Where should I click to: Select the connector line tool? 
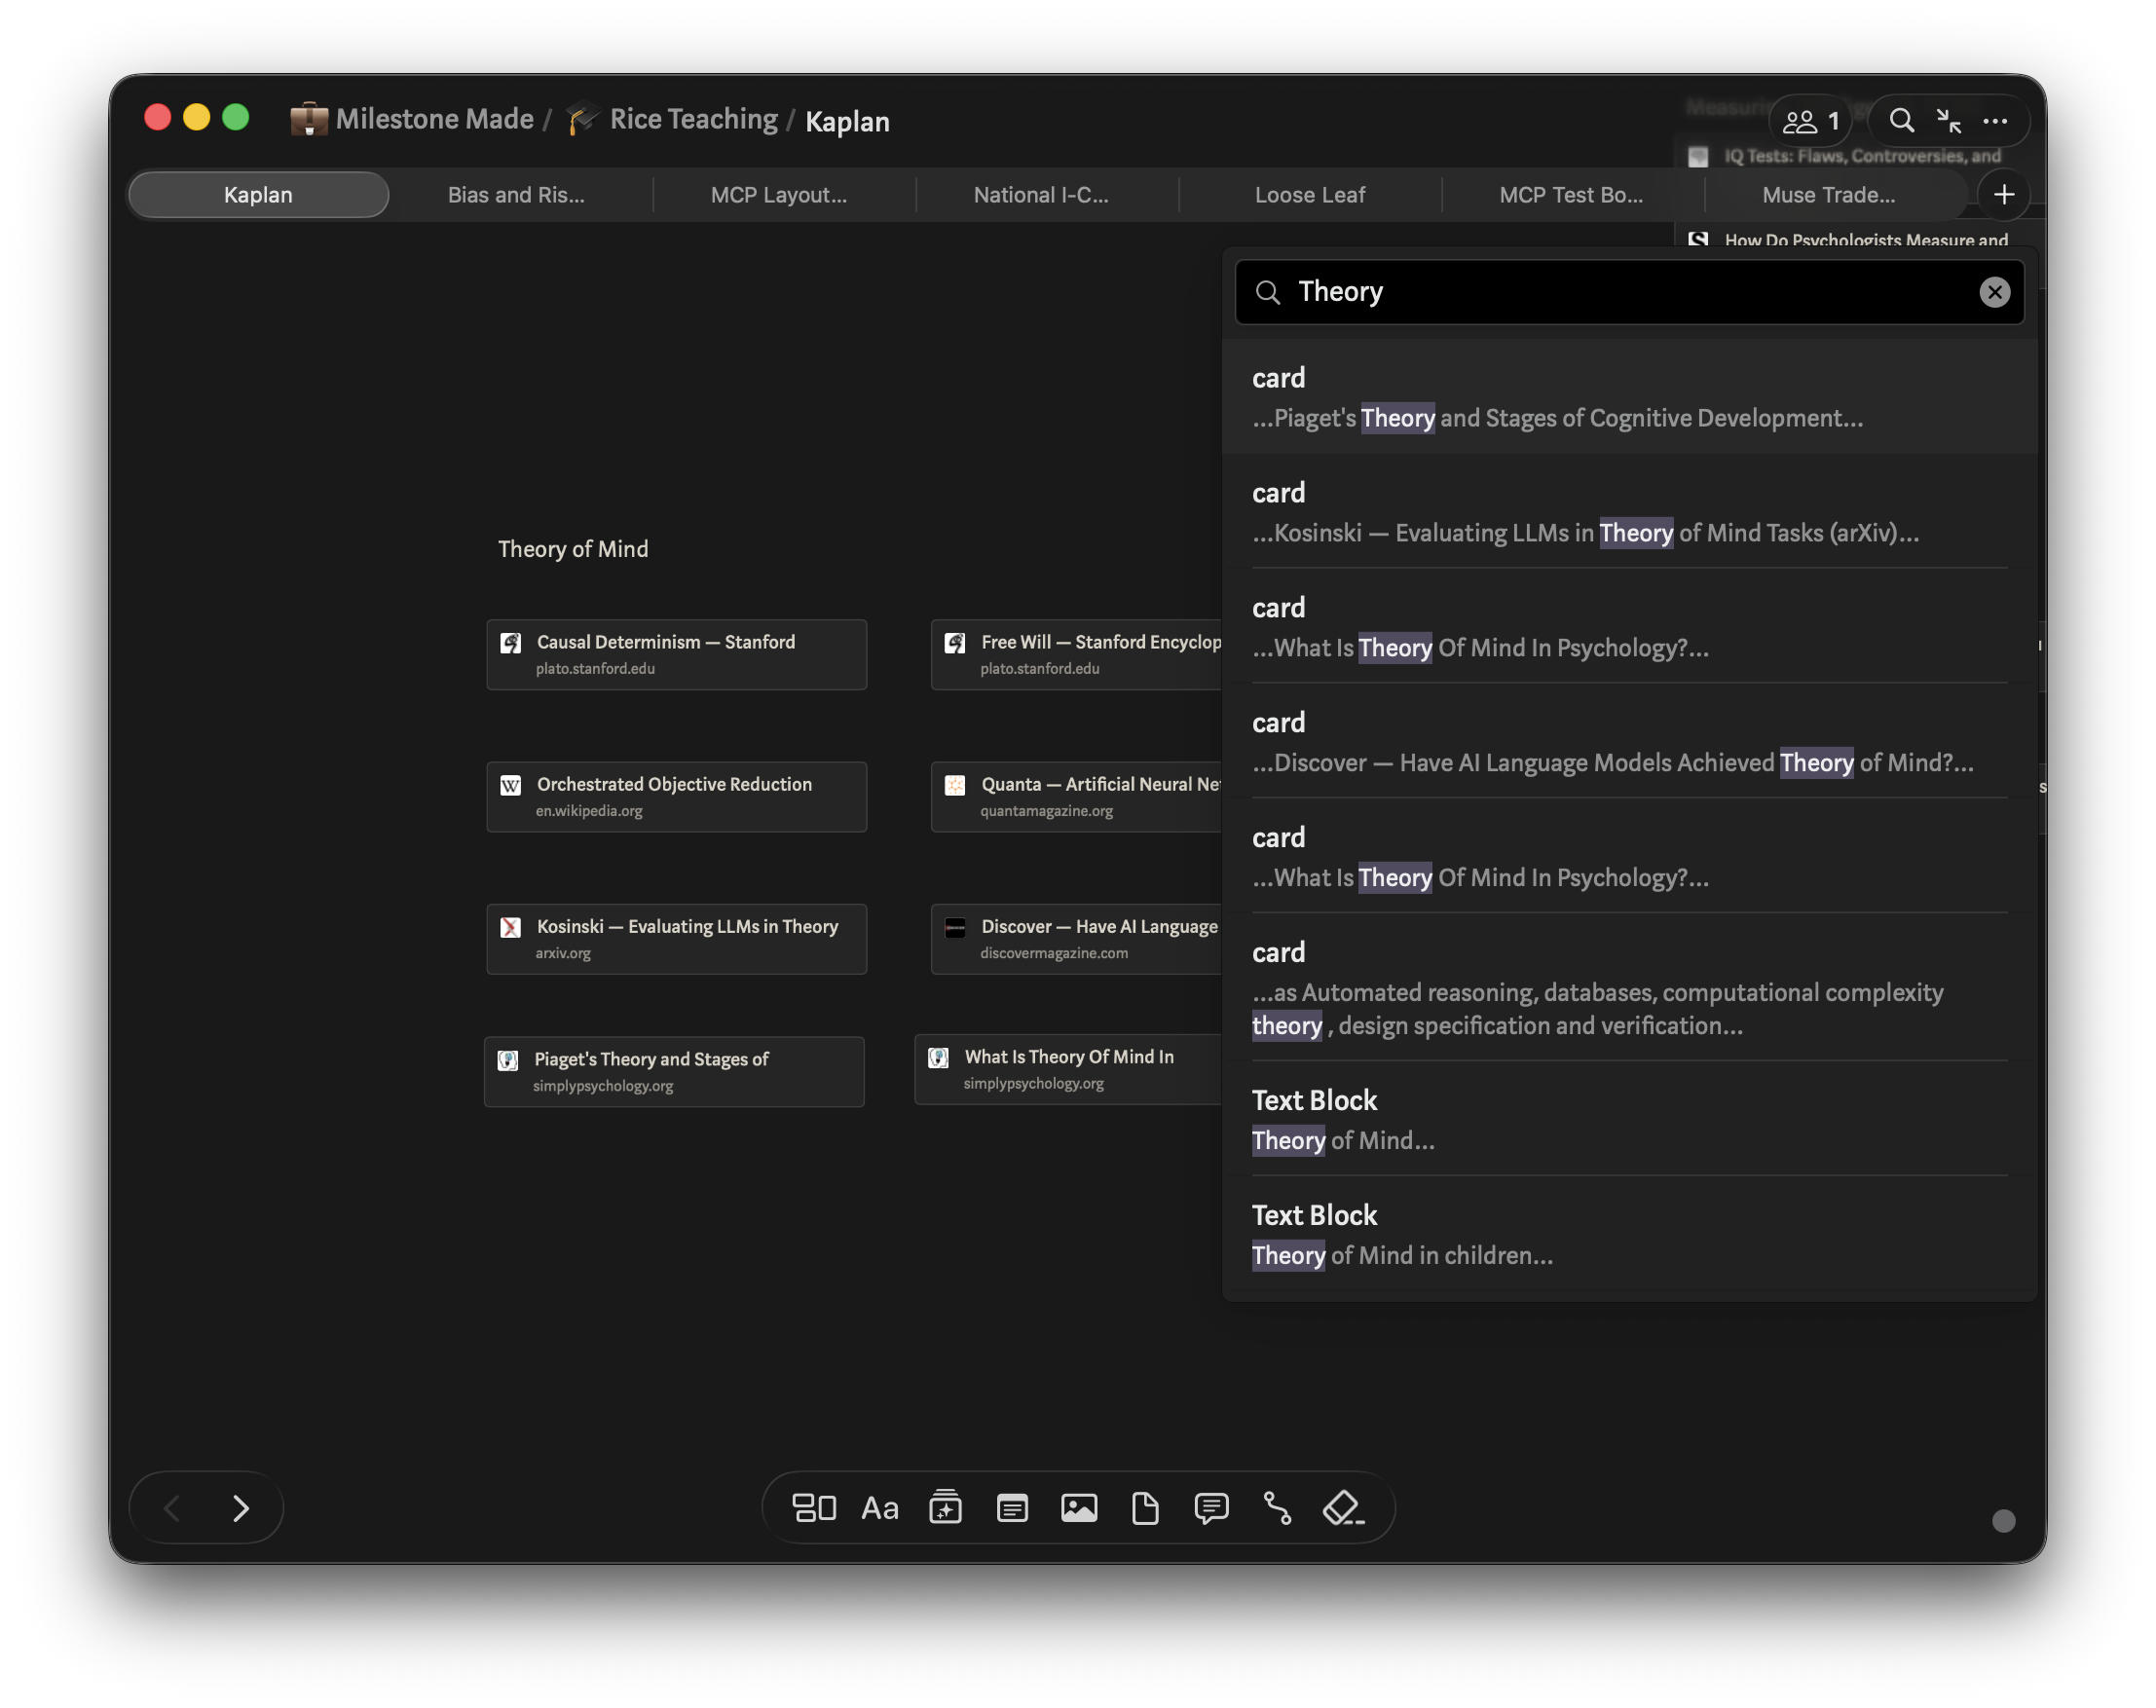1277,1507
